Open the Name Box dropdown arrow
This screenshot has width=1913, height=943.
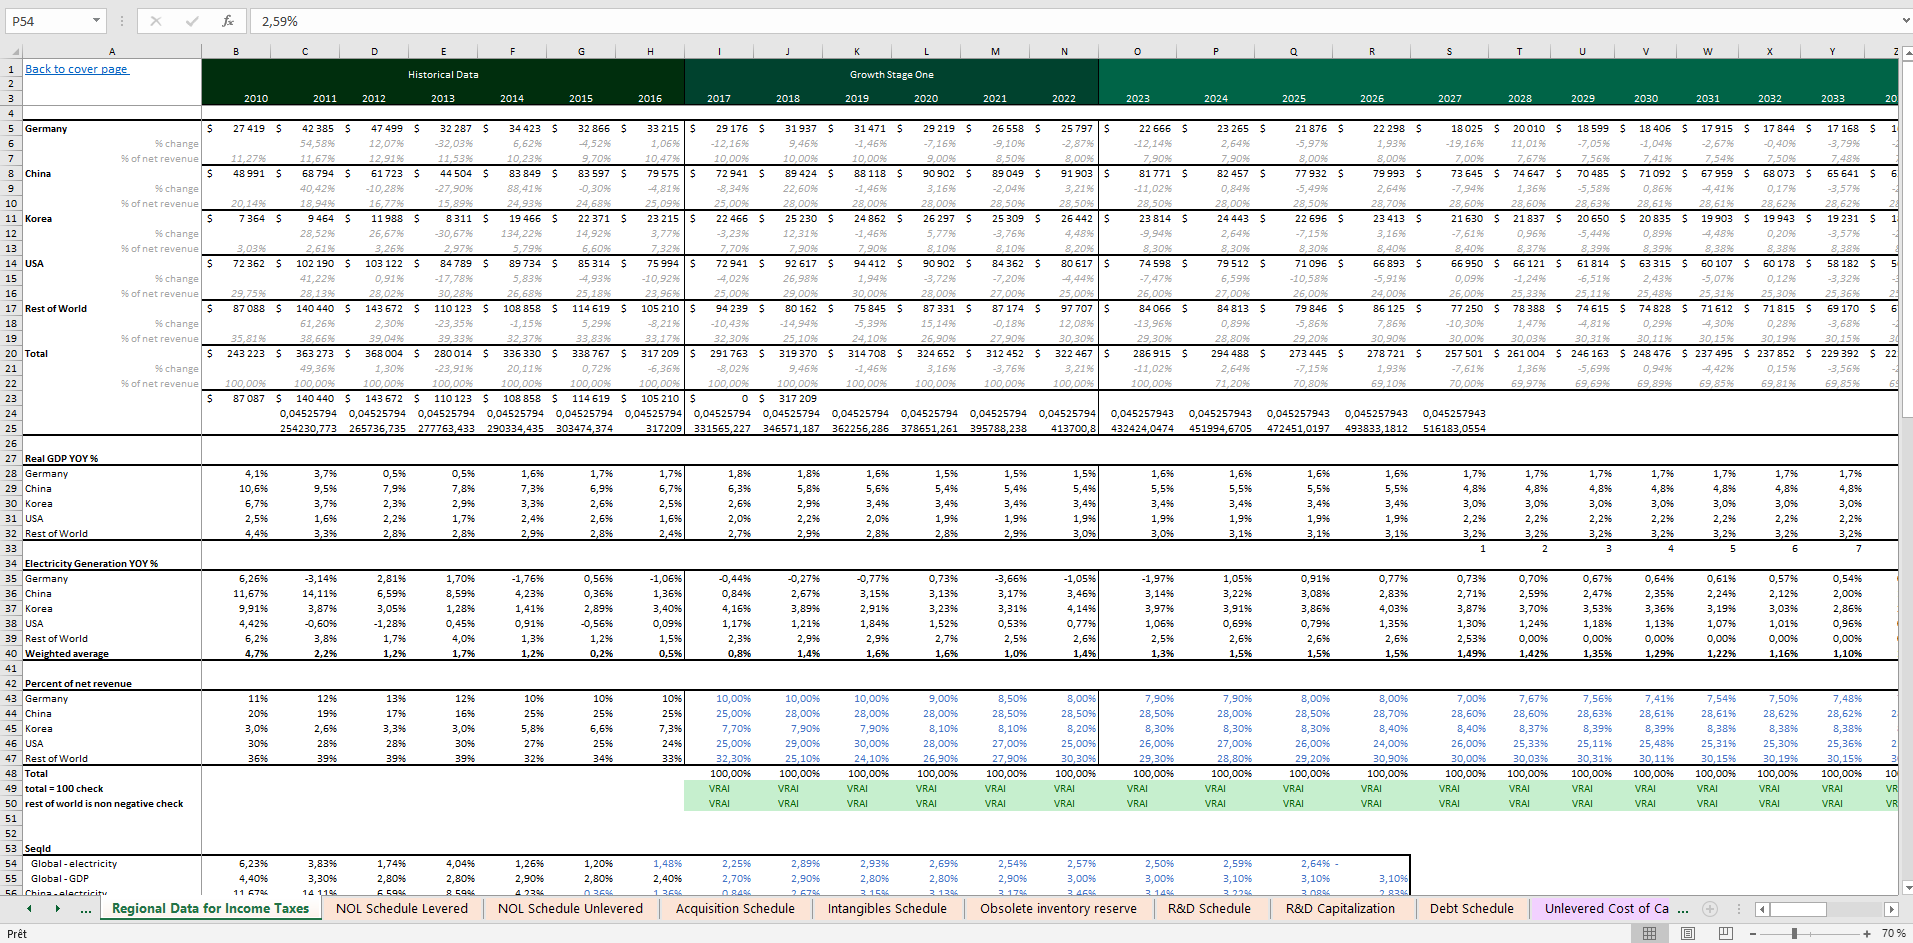pyautogui.click(x=97, y=21)
